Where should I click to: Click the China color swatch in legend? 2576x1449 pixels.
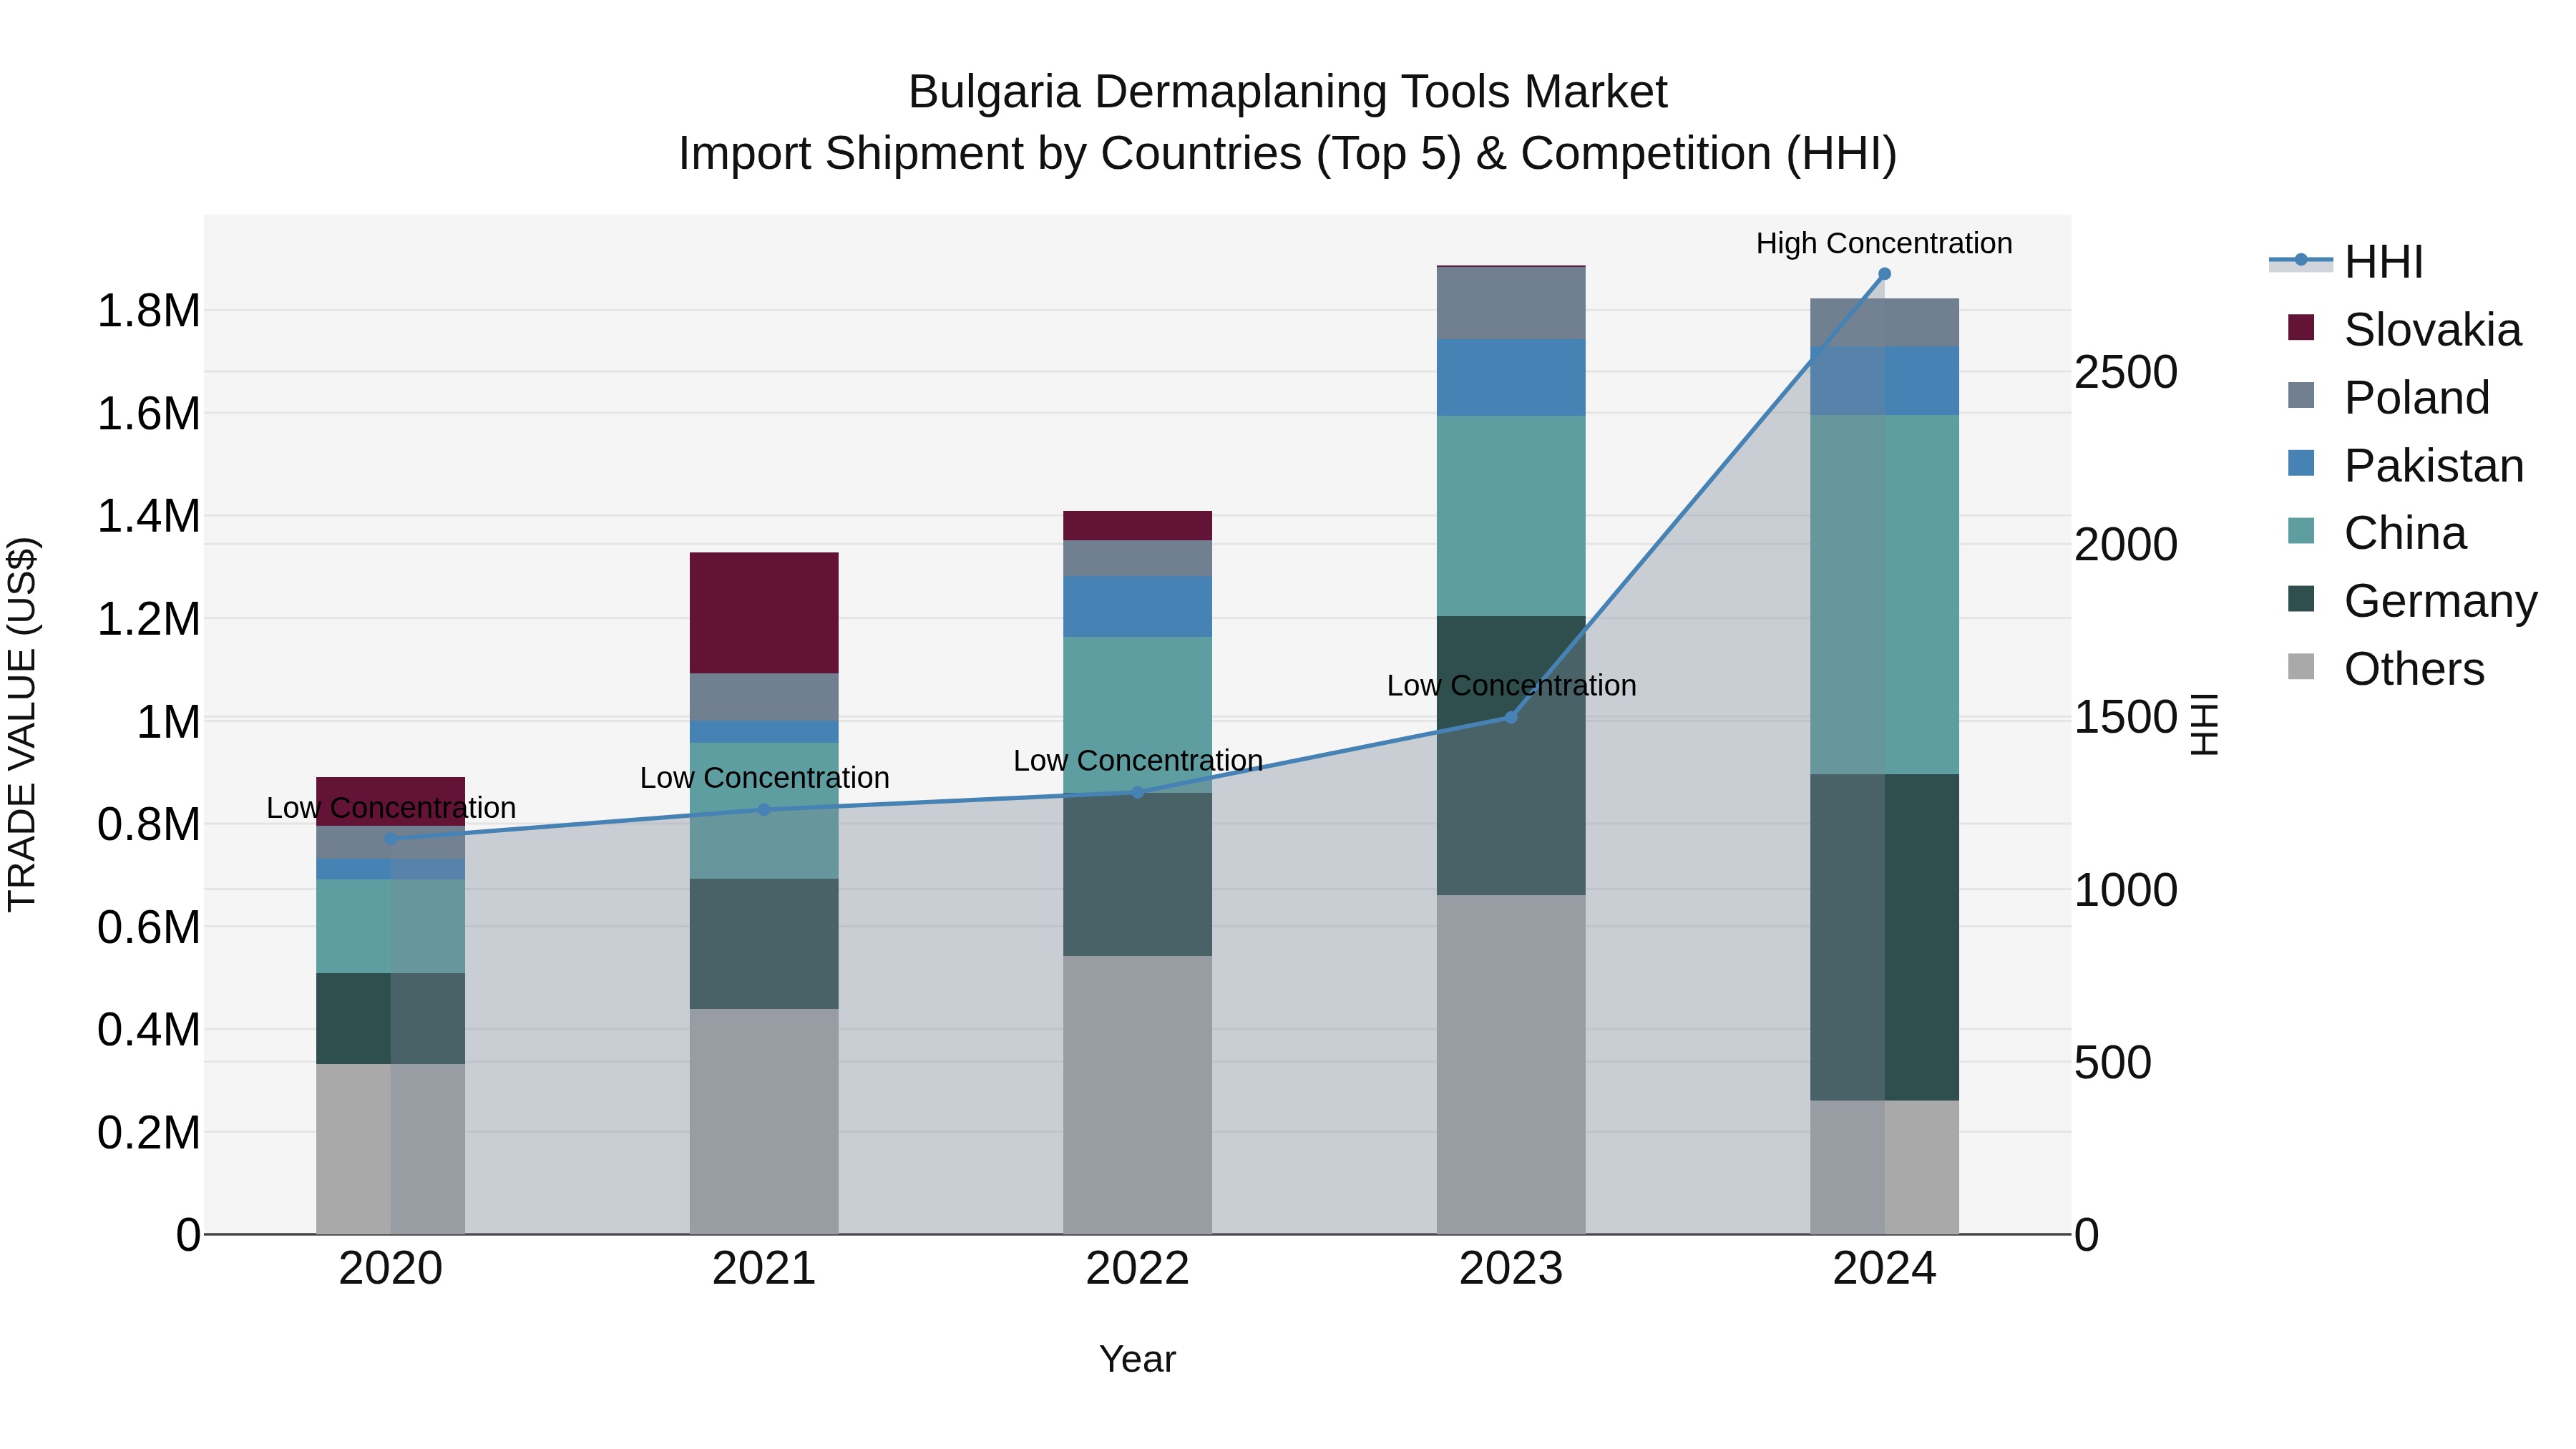pos(2301,530)
